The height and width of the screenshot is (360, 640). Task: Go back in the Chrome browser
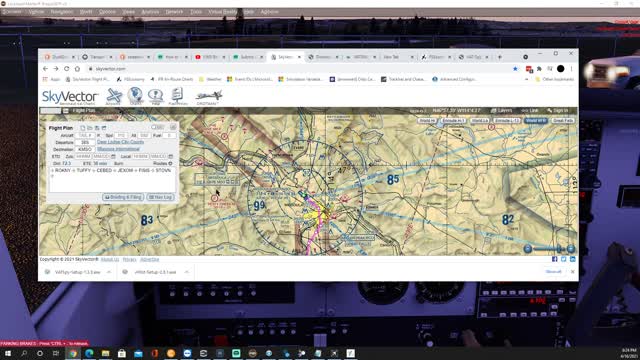click(x=45, y=69)
